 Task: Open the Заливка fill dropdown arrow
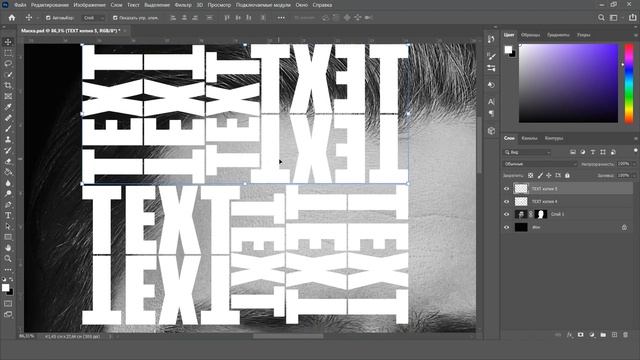(634, 176)
